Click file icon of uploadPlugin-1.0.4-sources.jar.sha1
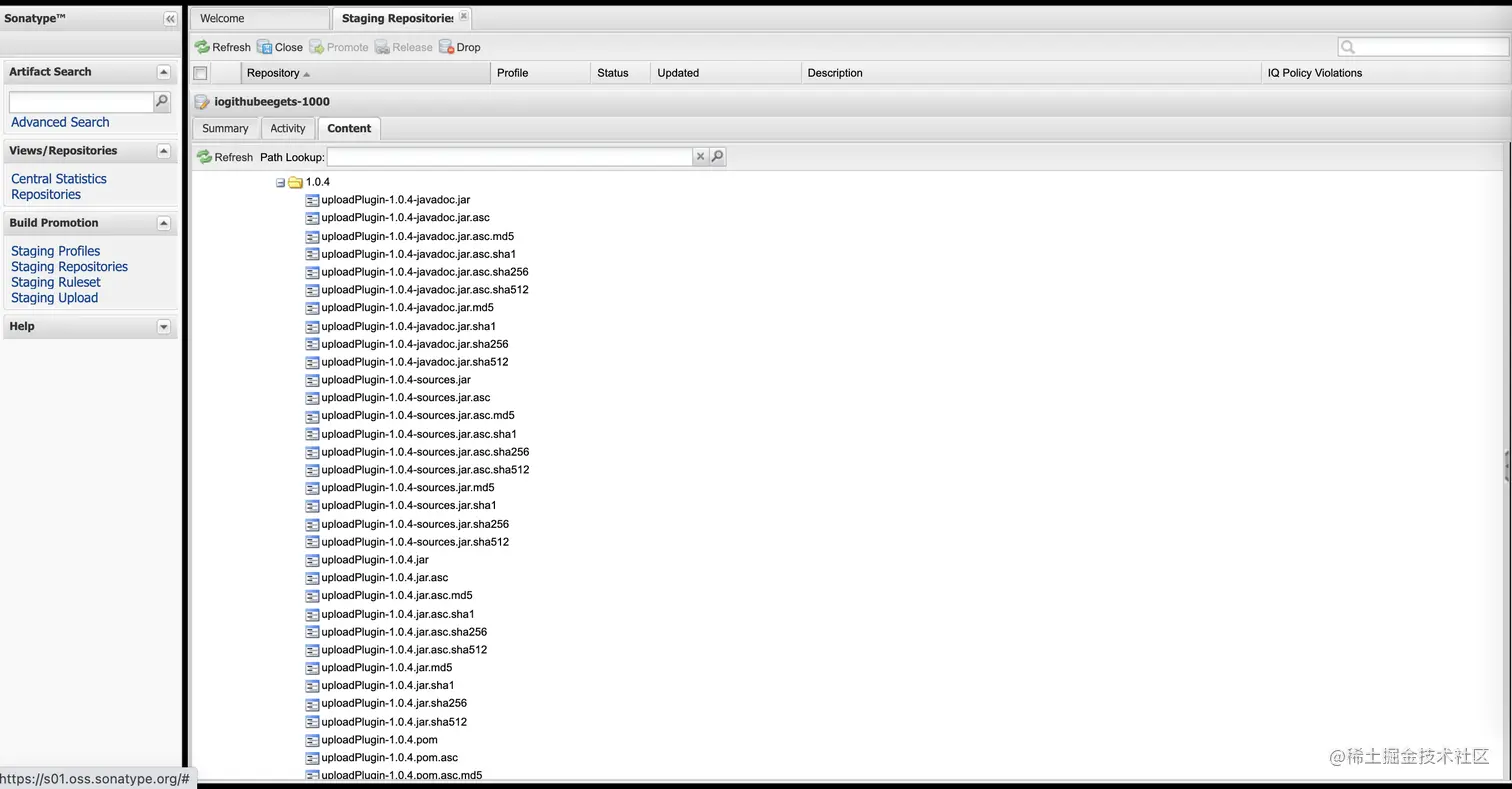 click(312, 506)
